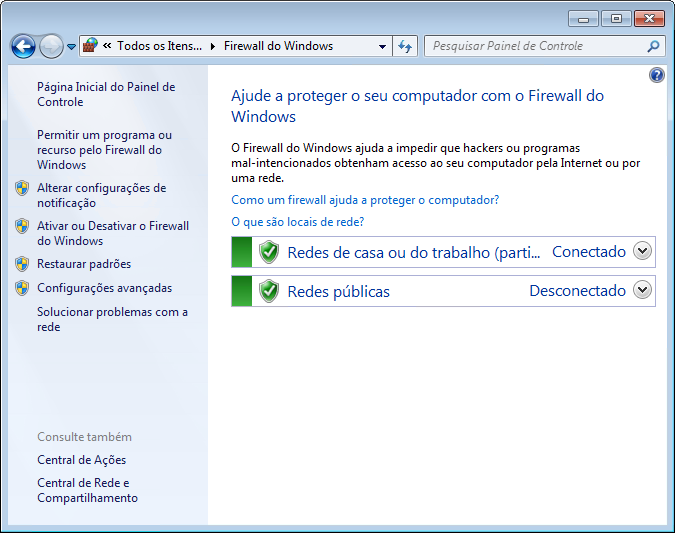Open the address bar history dropdown
Screen dimensions: 675x533
pyautogui.click(x=382, y=46)
